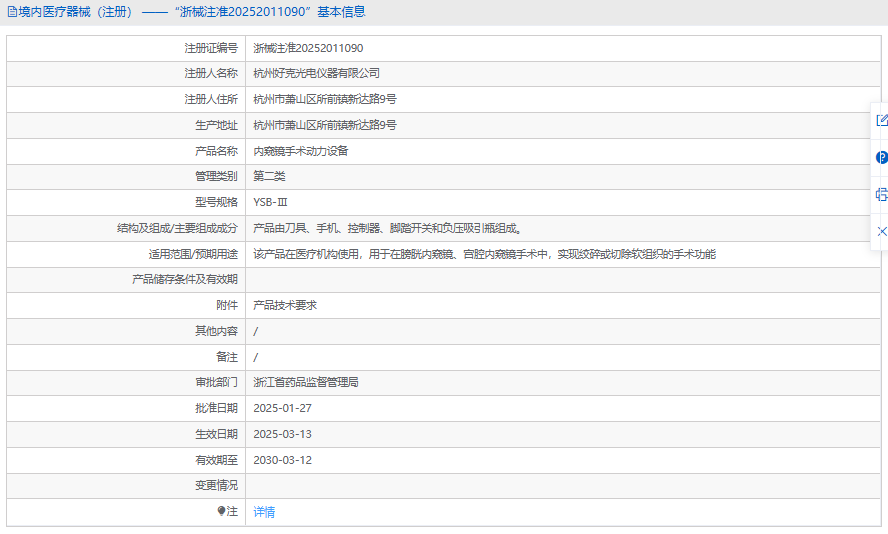The image size is (888, 534).
Task: Click the 审批部门 field label
Action: point(216,382)
